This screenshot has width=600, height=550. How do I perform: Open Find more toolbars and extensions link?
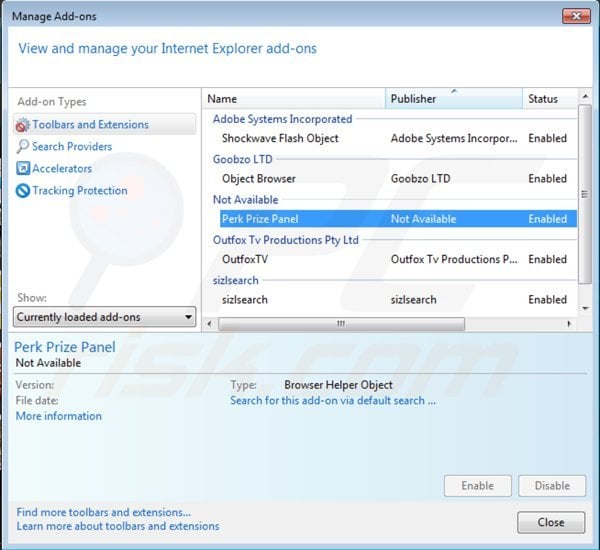tap(103, 512)
